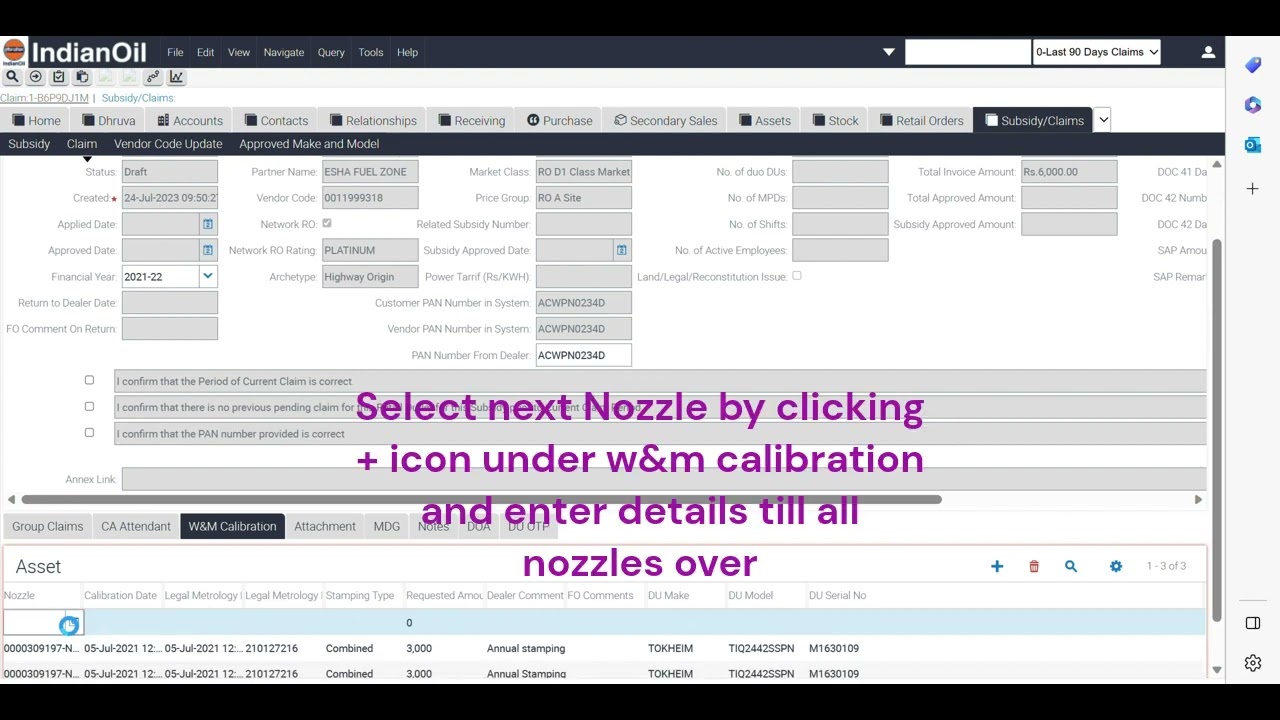
Task: Check Period of Current Claim confirmation
Action: [x=89, y=380]
